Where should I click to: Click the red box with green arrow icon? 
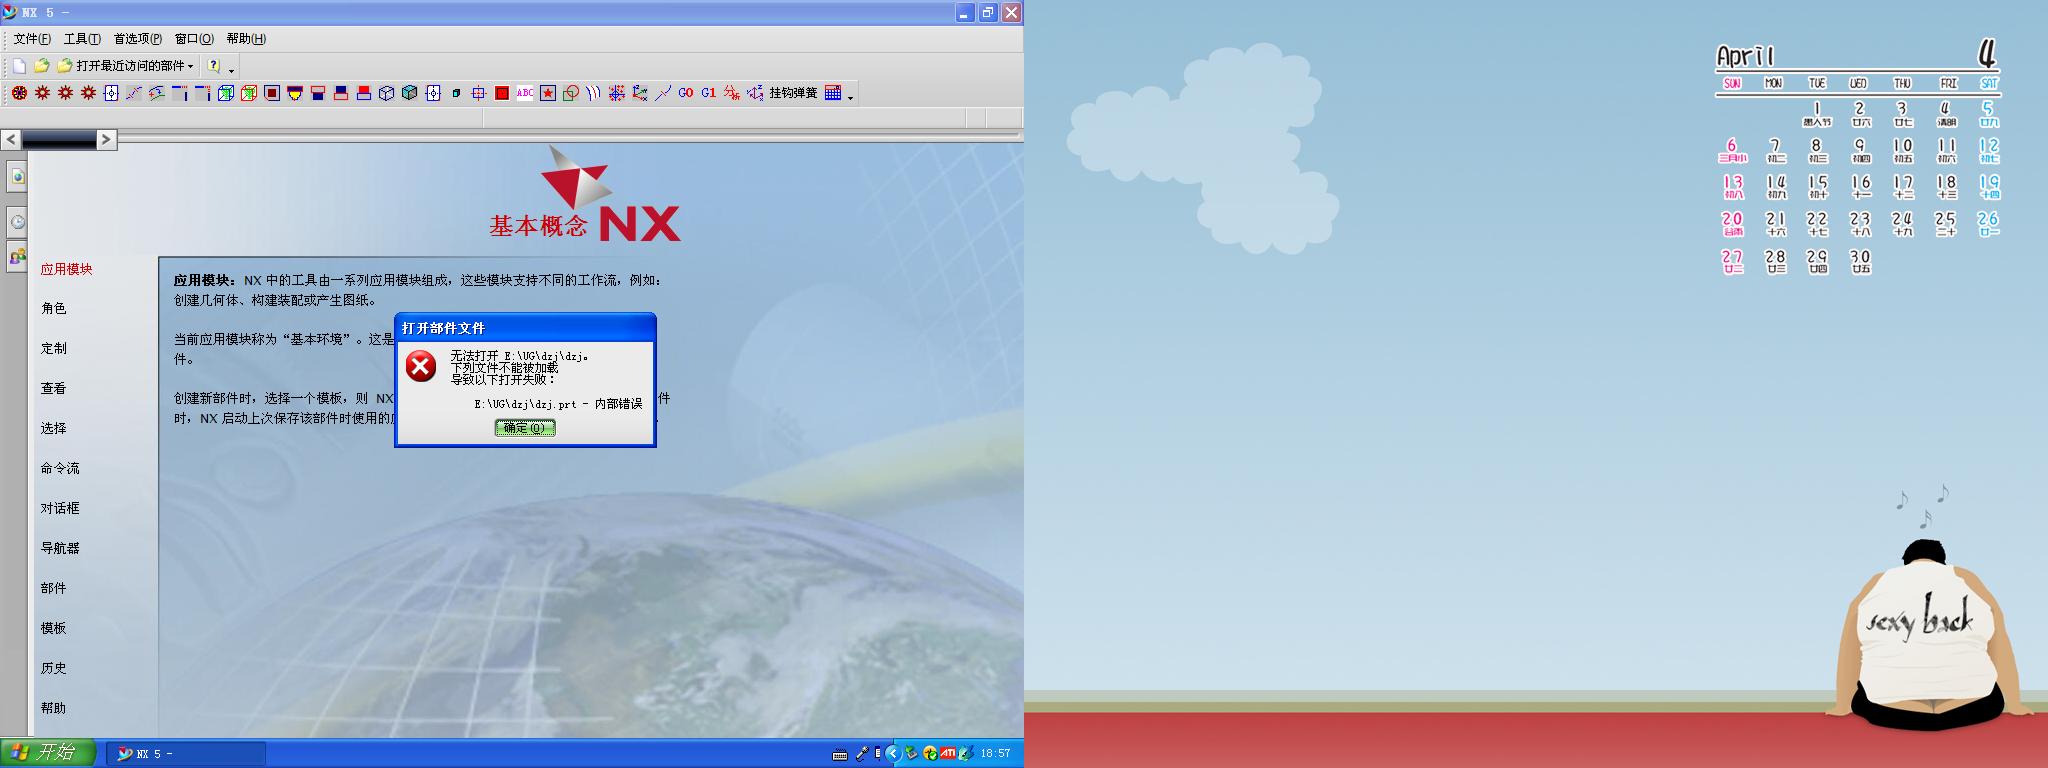249,93
